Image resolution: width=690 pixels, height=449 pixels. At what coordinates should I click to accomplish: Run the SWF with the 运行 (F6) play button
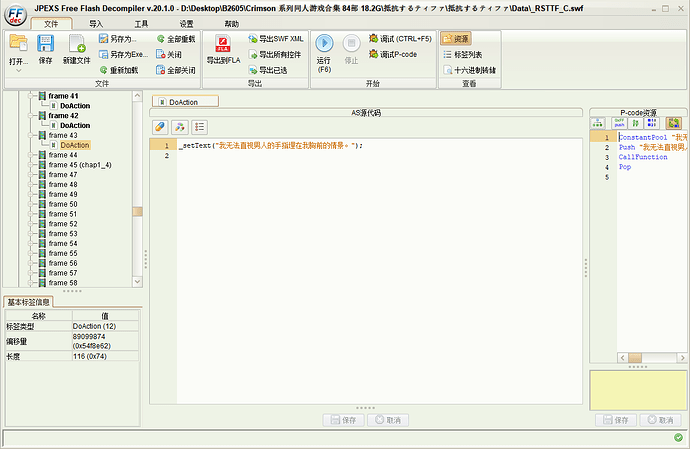click(324, 43)
